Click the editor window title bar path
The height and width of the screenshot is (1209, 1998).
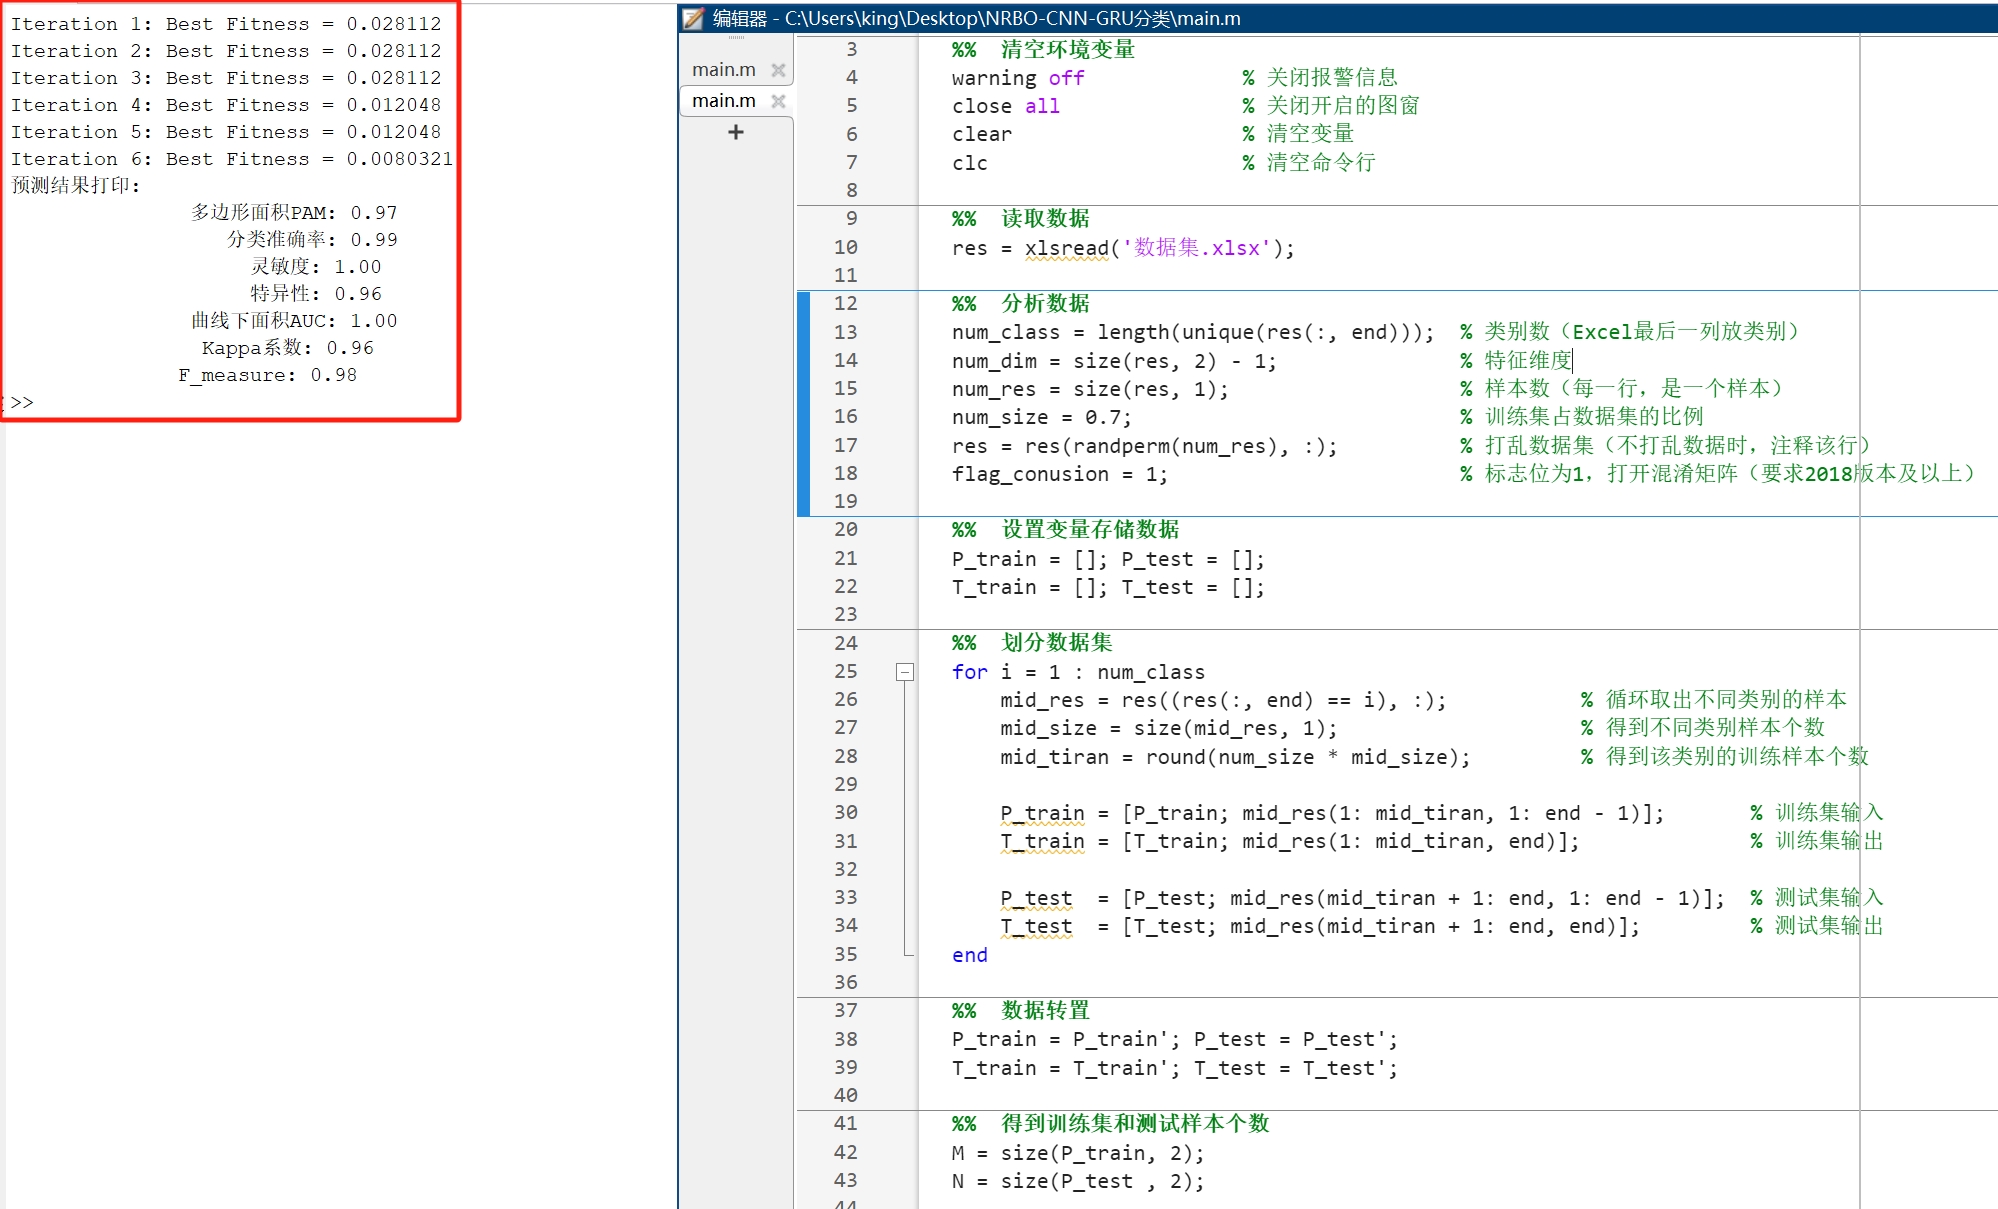pyautogui.click(x=1011, y=18)
